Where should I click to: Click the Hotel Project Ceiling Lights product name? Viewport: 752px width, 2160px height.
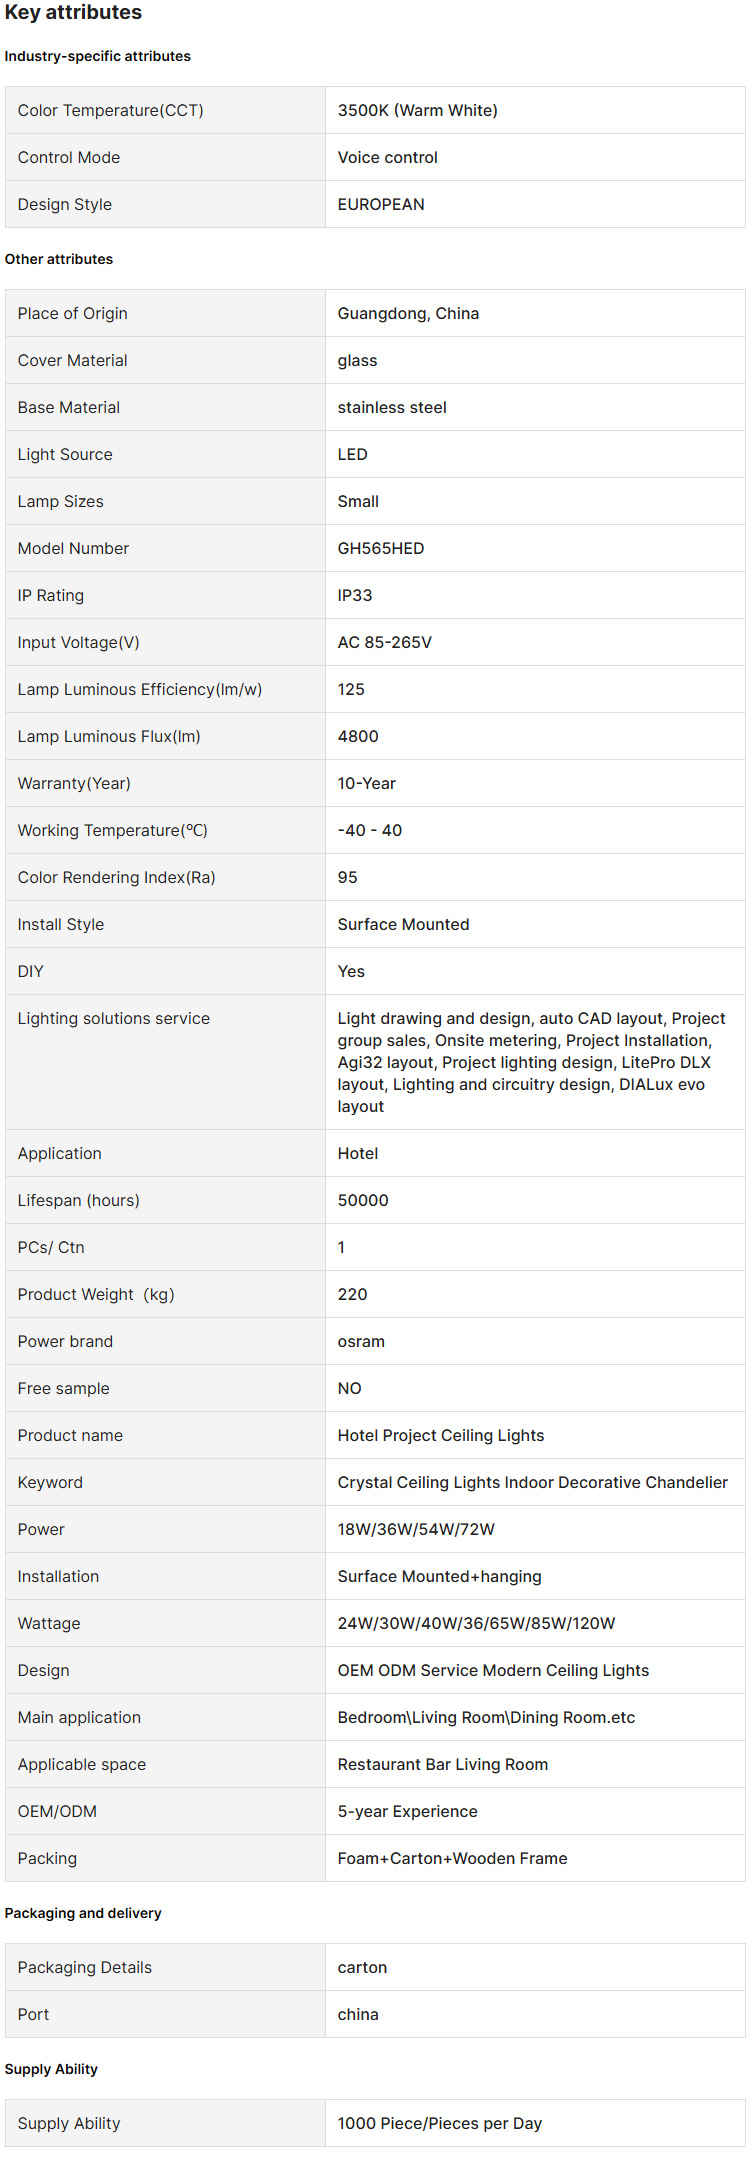(x=440, y=1435)
